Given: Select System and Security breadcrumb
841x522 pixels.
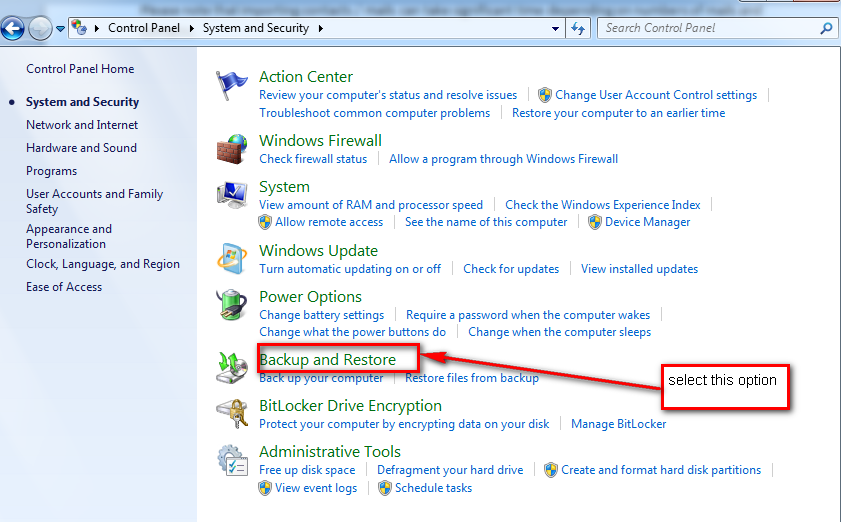Looking at the screenshot, I should [x=256, y=28].
